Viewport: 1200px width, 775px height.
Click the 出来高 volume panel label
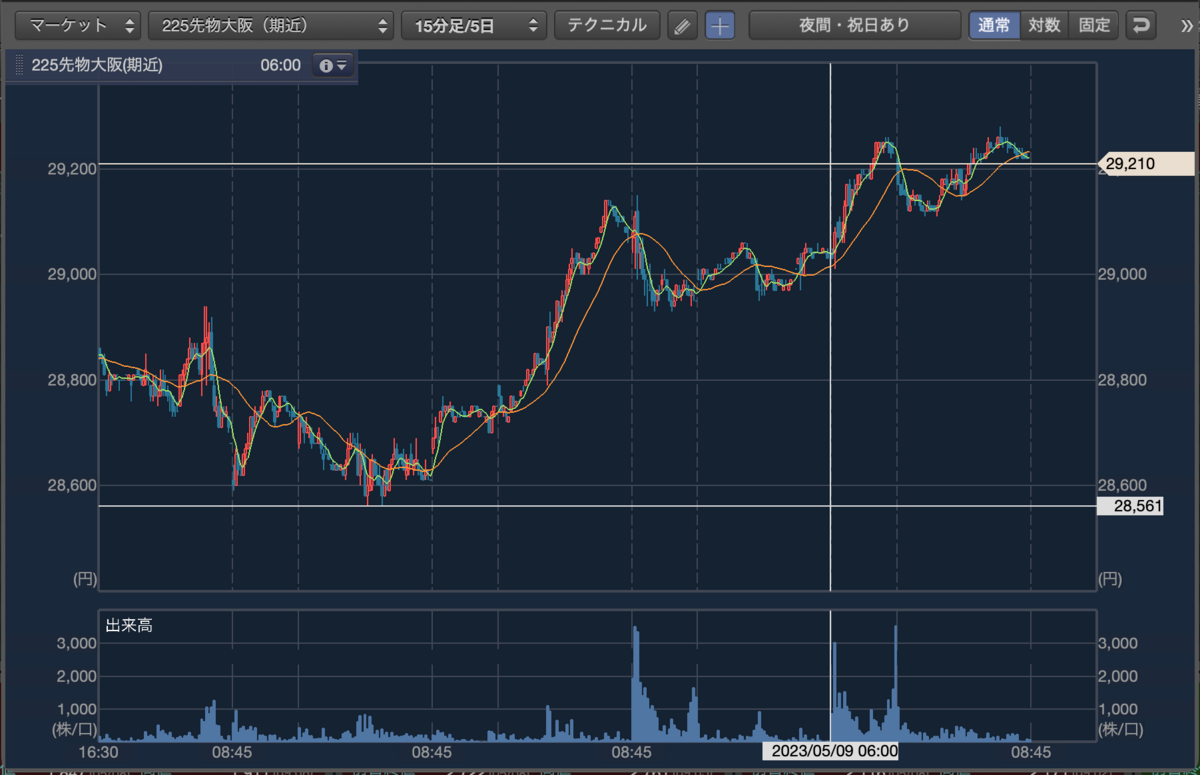click(x=129, y=625)
